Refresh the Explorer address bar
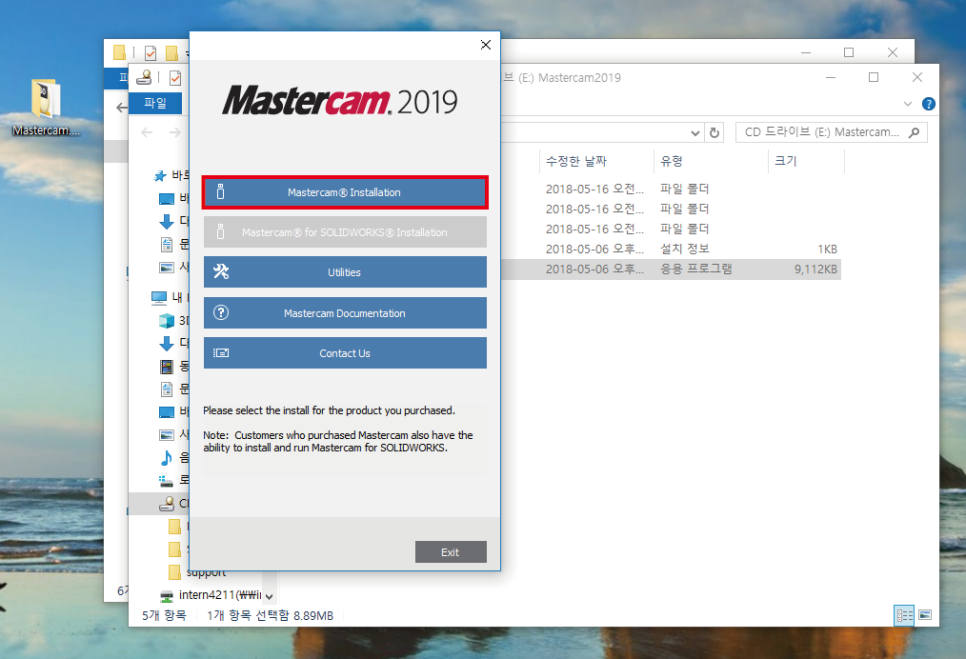 [714, 132]
